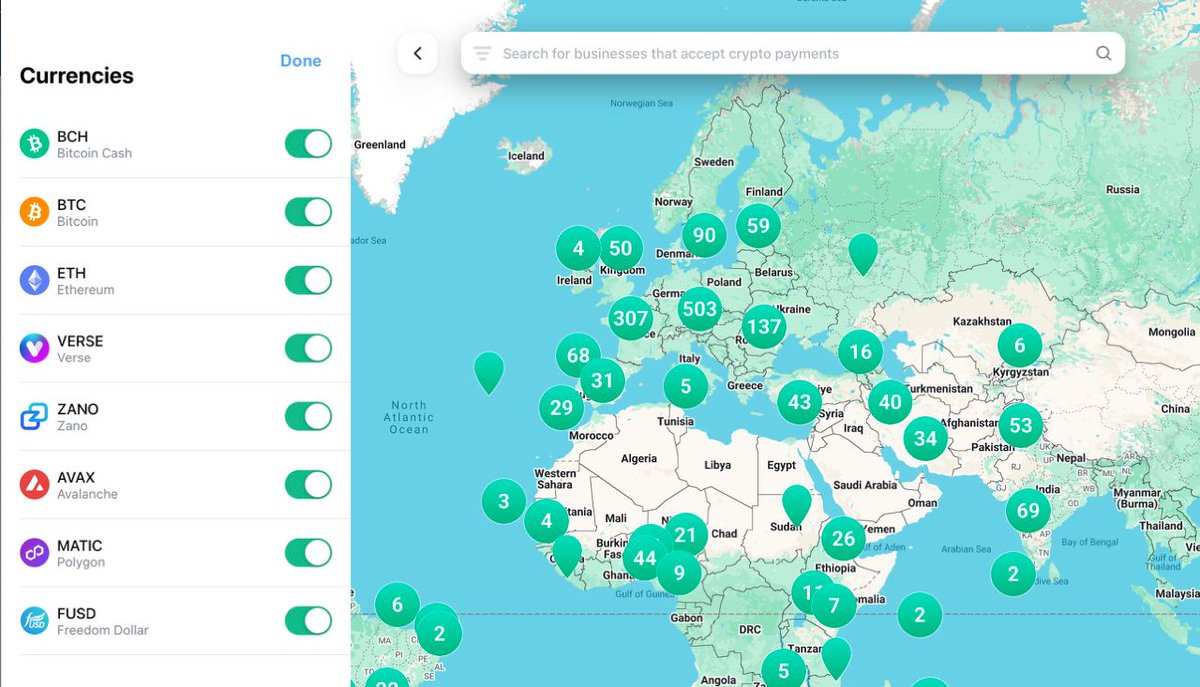Select the 26 cluster marker near Yemen

843,539
